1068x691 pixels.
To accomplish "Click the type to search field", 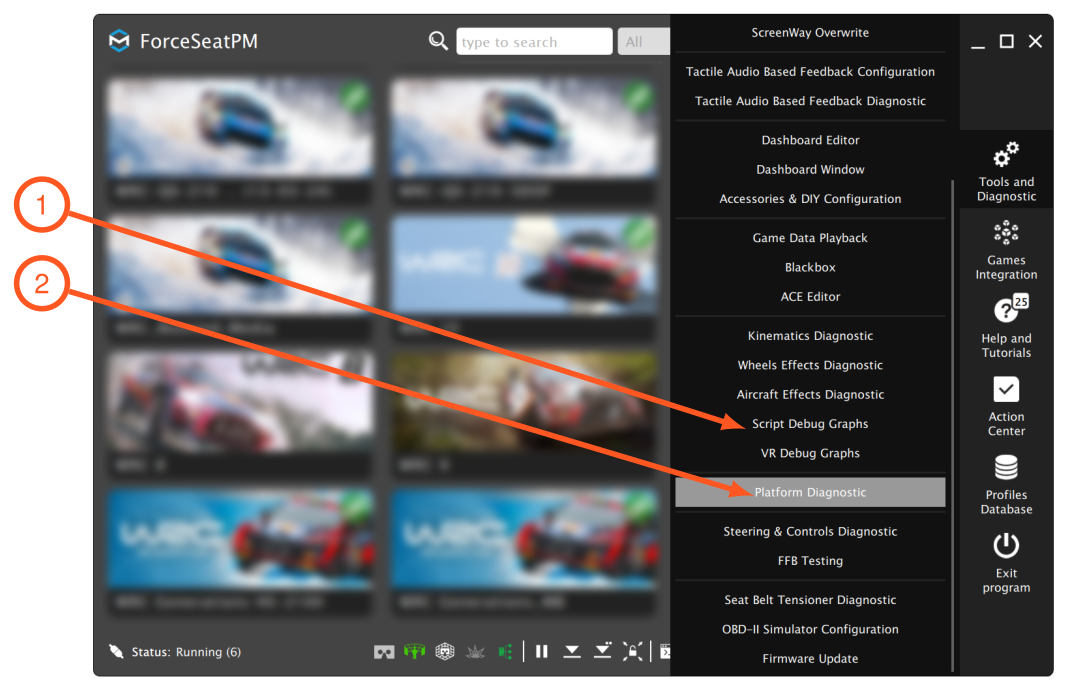I will point(534,42).
